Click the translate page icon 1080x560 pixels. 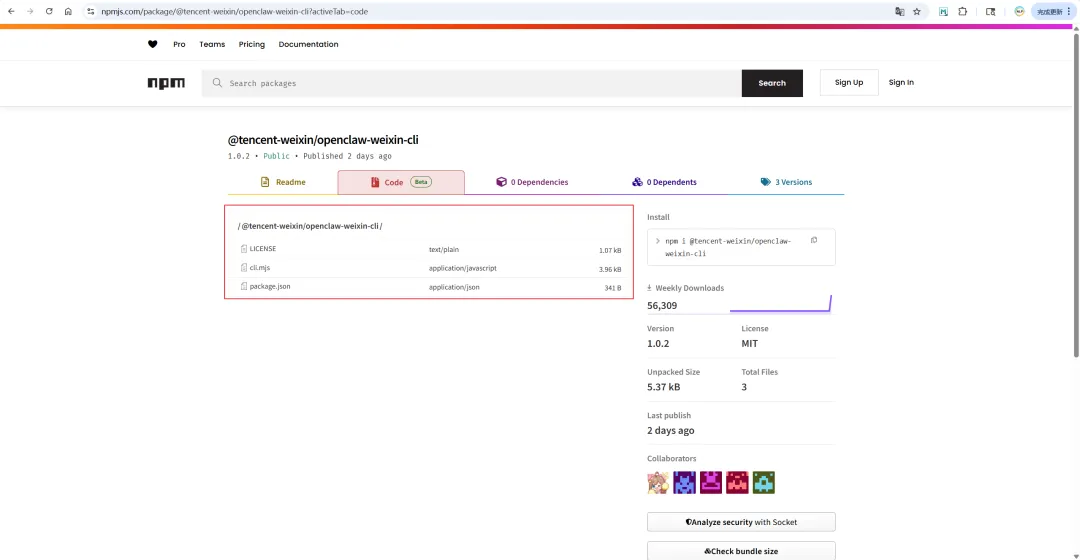click(900, 11)
